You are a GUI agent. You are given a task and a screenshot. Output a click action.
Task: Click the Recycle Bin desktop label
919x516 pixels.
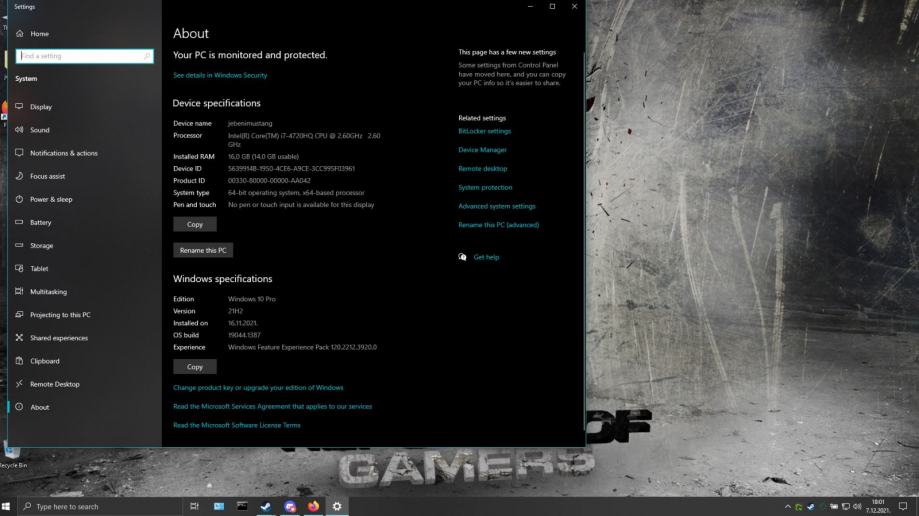point(13,465)
